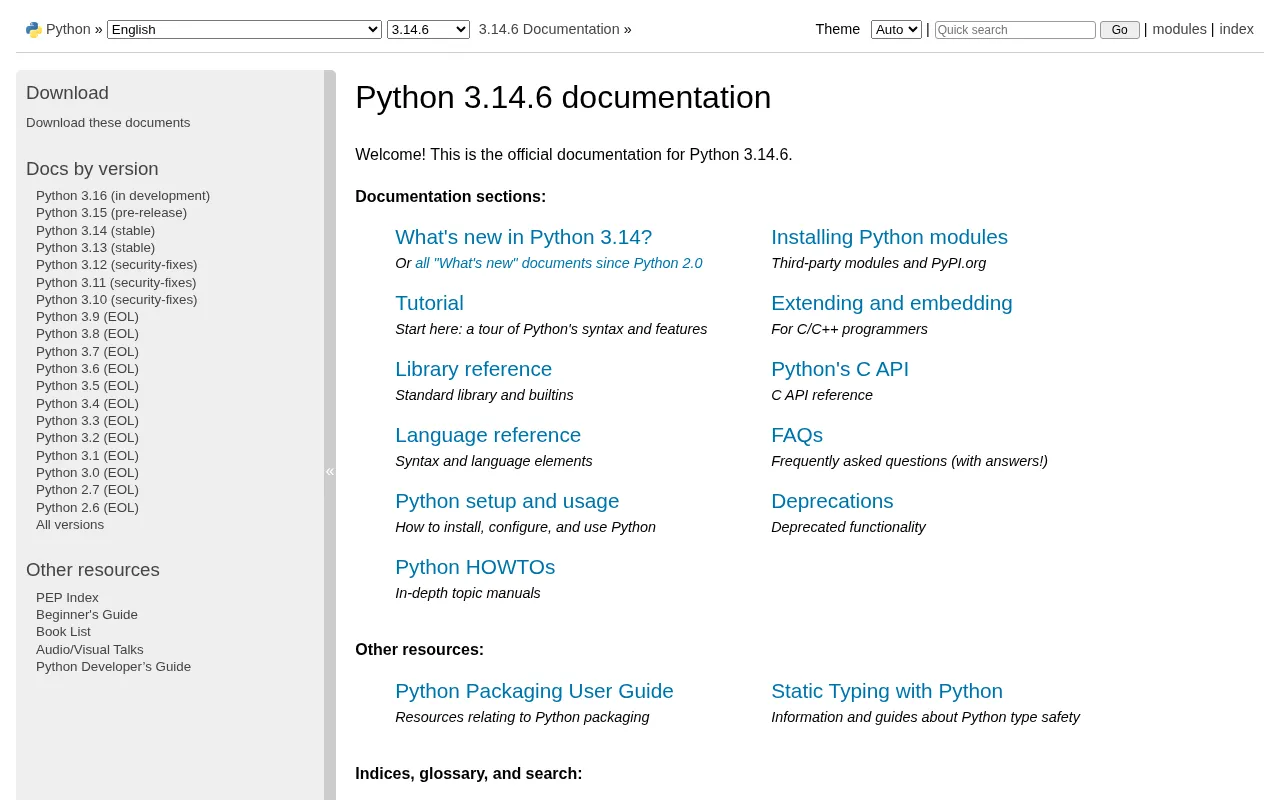Click the Python logo icon
This screenshot has height=800, width=1280.
tap(34, 30)
